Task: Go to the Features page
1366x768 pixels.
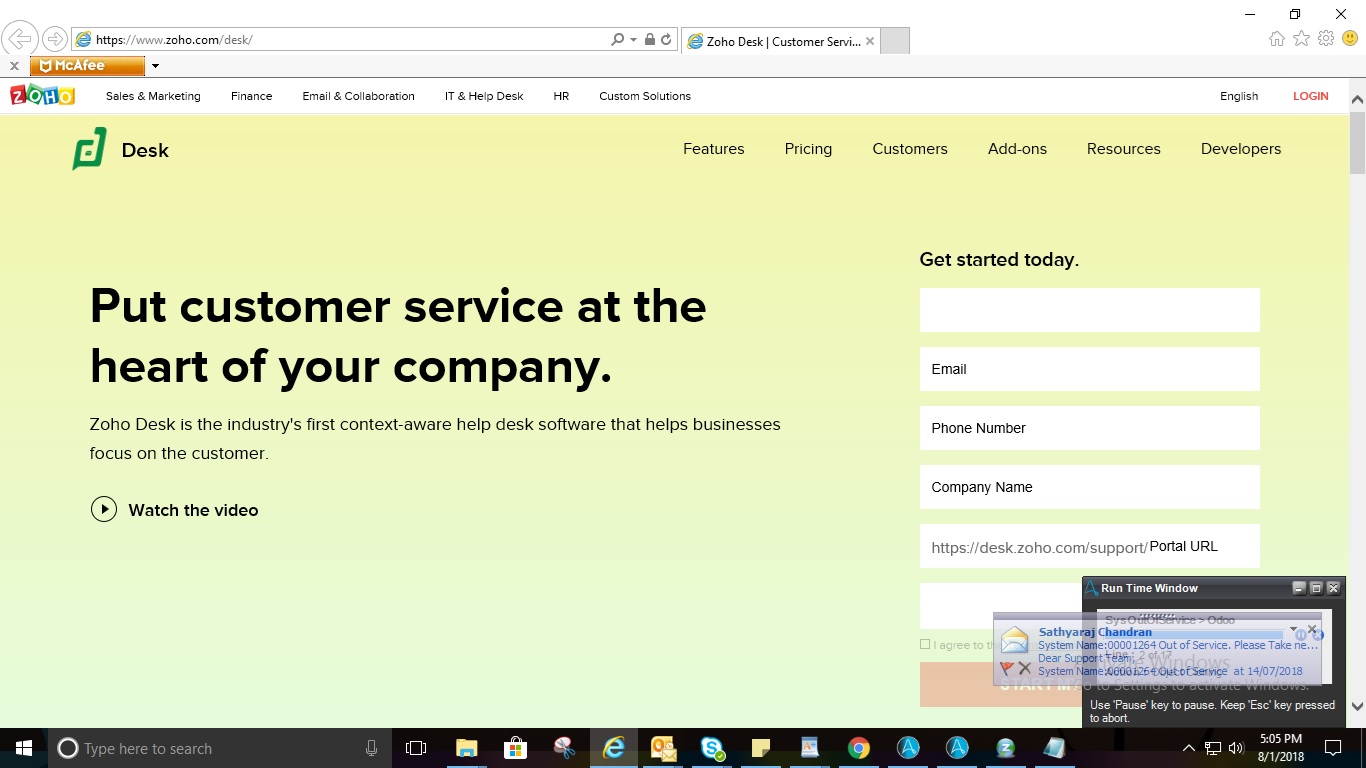Action: click(713, 149)
